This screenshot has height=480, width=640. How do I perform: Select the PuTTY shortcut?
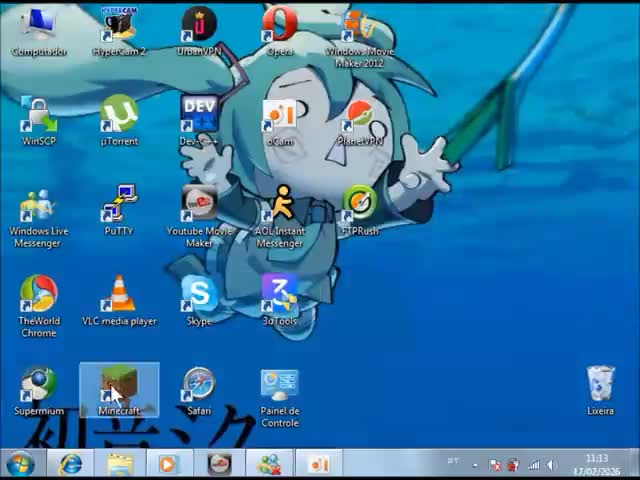(x=119, y=206)
